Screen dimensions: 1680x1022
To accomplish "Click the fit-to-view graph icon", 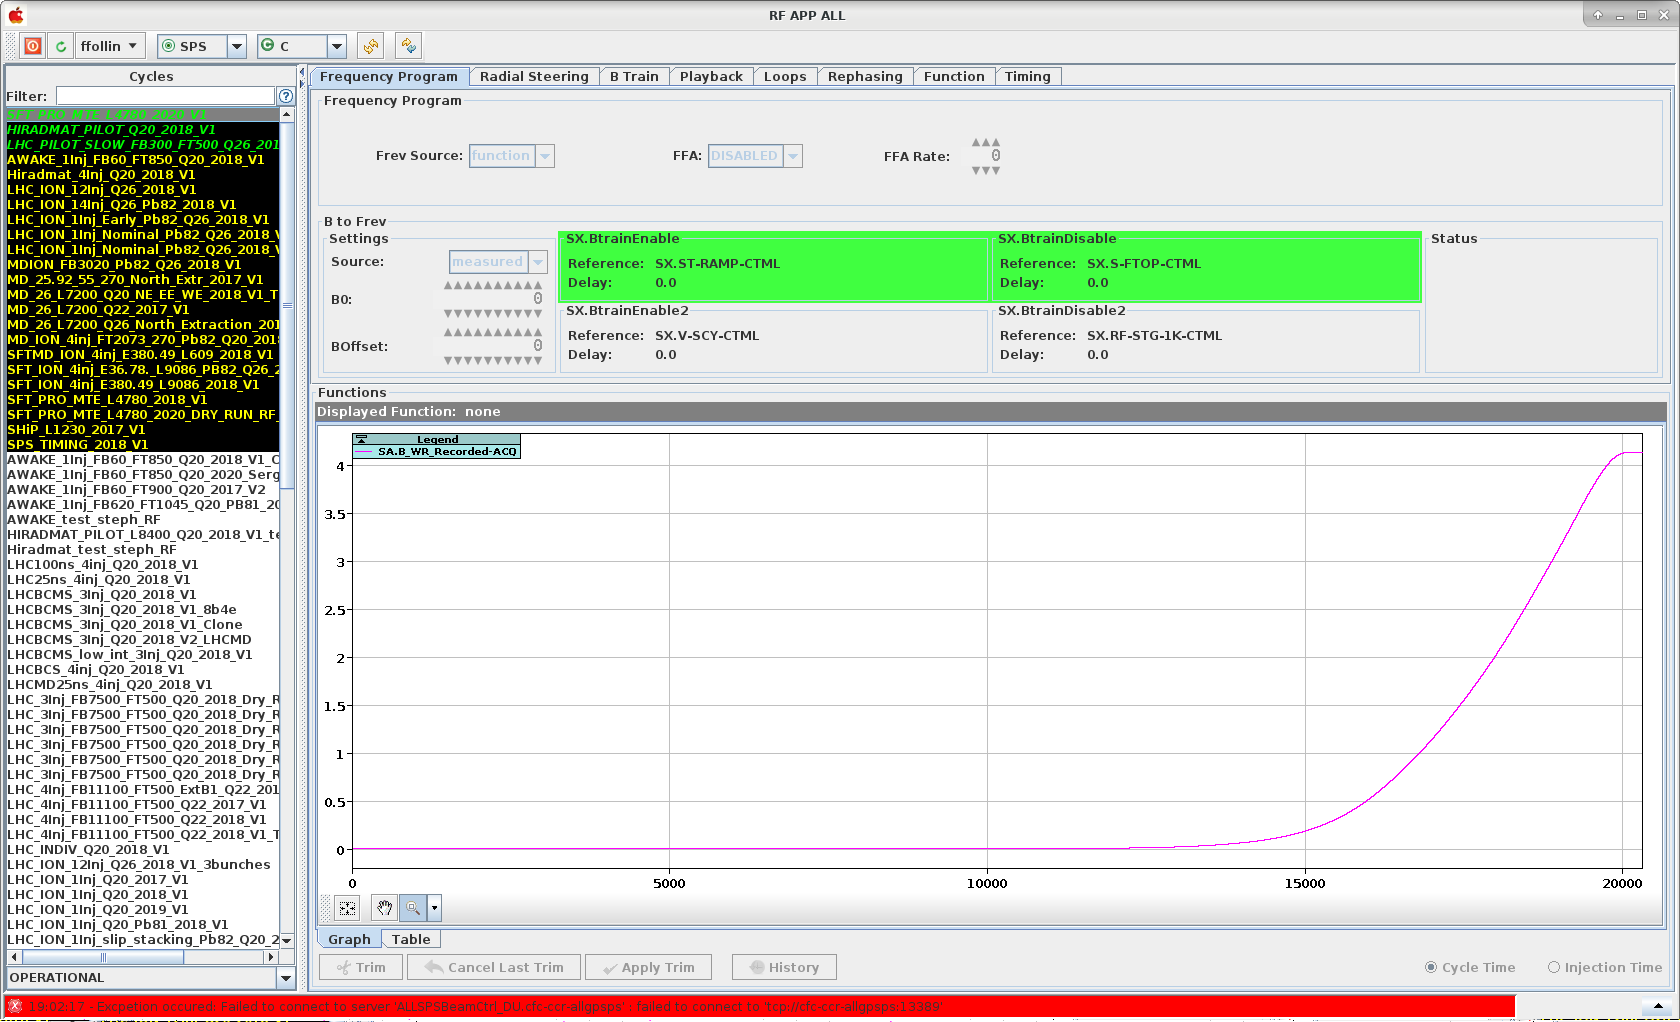I will (347, 908).
